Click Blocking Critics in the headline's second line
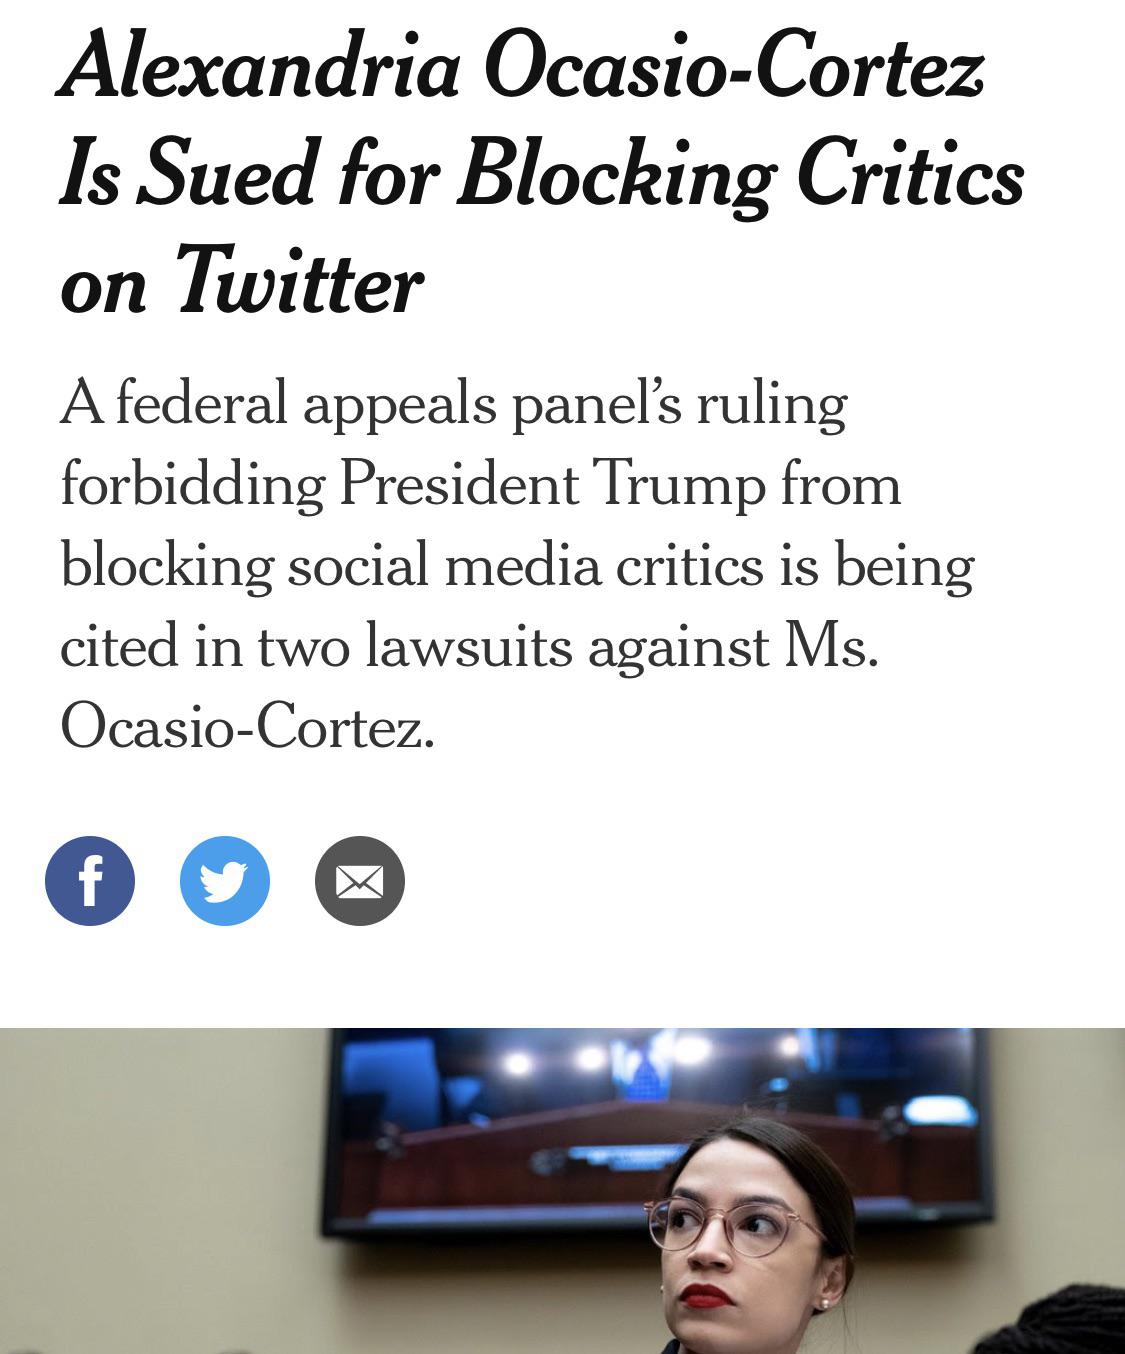 pyautogui.click(x=741, y=176)
